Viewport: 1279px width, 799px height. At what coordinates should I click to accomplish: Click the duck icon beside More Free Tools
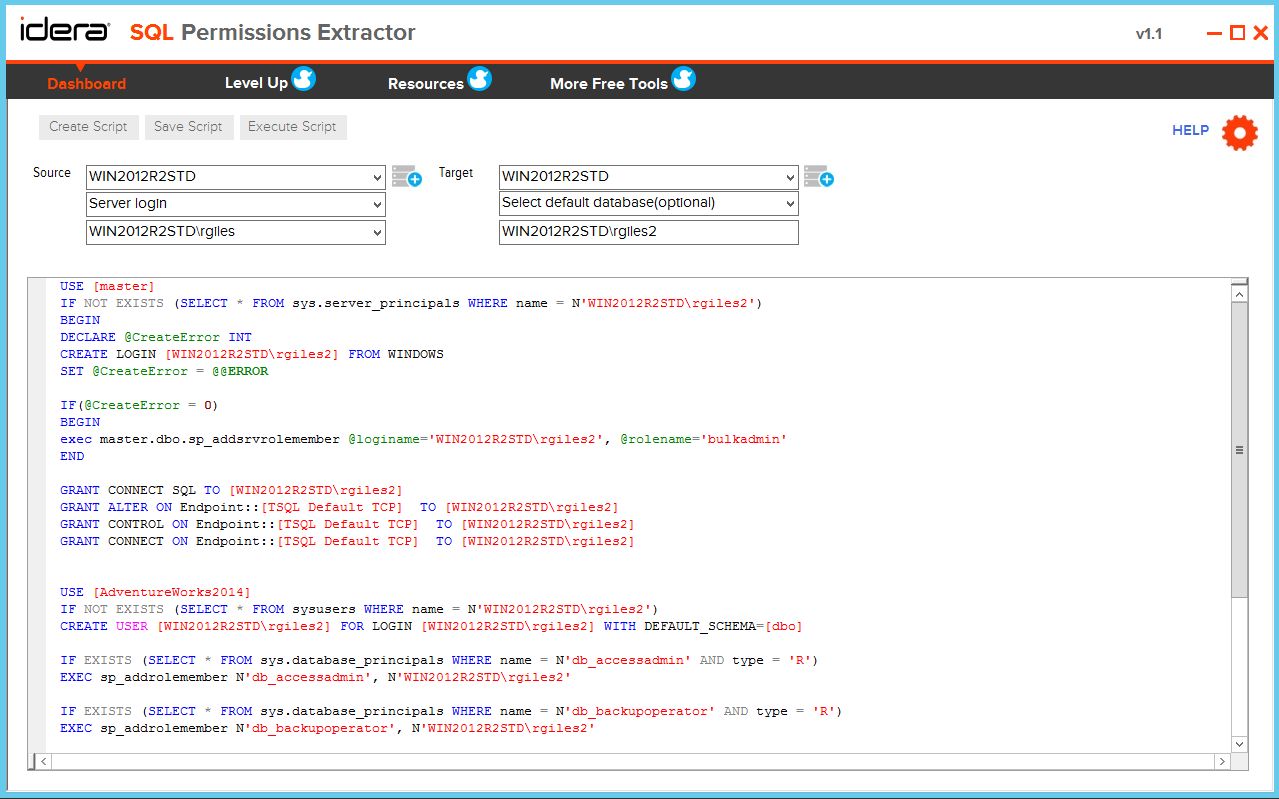[684, 79]
